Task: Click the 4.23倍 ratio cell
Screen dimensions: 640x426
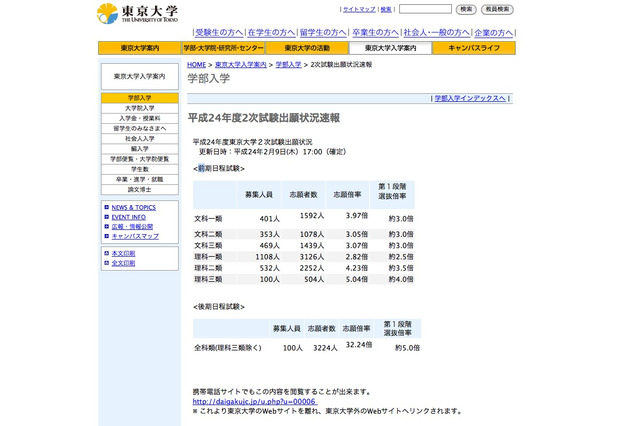Action: [357, 268]
